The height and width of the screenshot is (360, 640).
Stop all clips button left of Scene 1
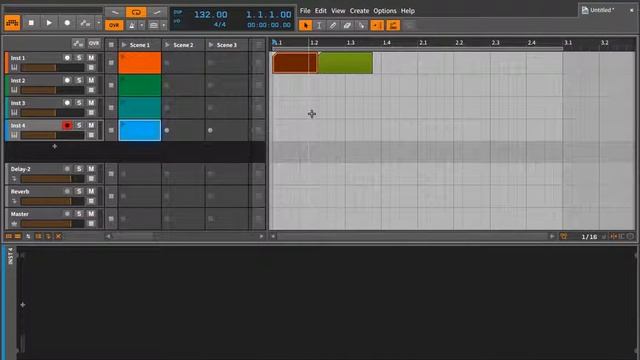(x=111, y=45)
